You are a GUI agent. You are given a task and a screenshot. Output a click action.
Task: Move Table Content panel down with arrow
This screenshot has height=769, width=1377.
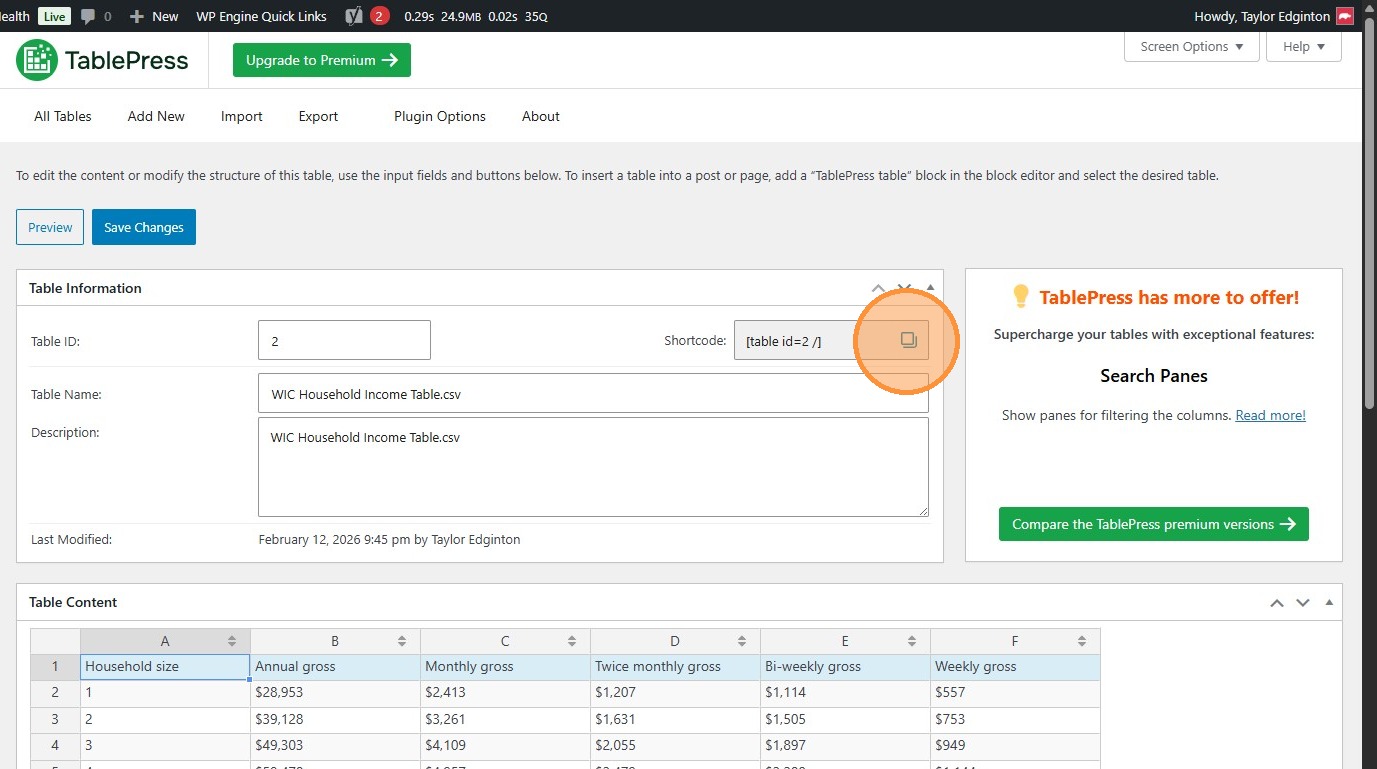pos(1302,602)
